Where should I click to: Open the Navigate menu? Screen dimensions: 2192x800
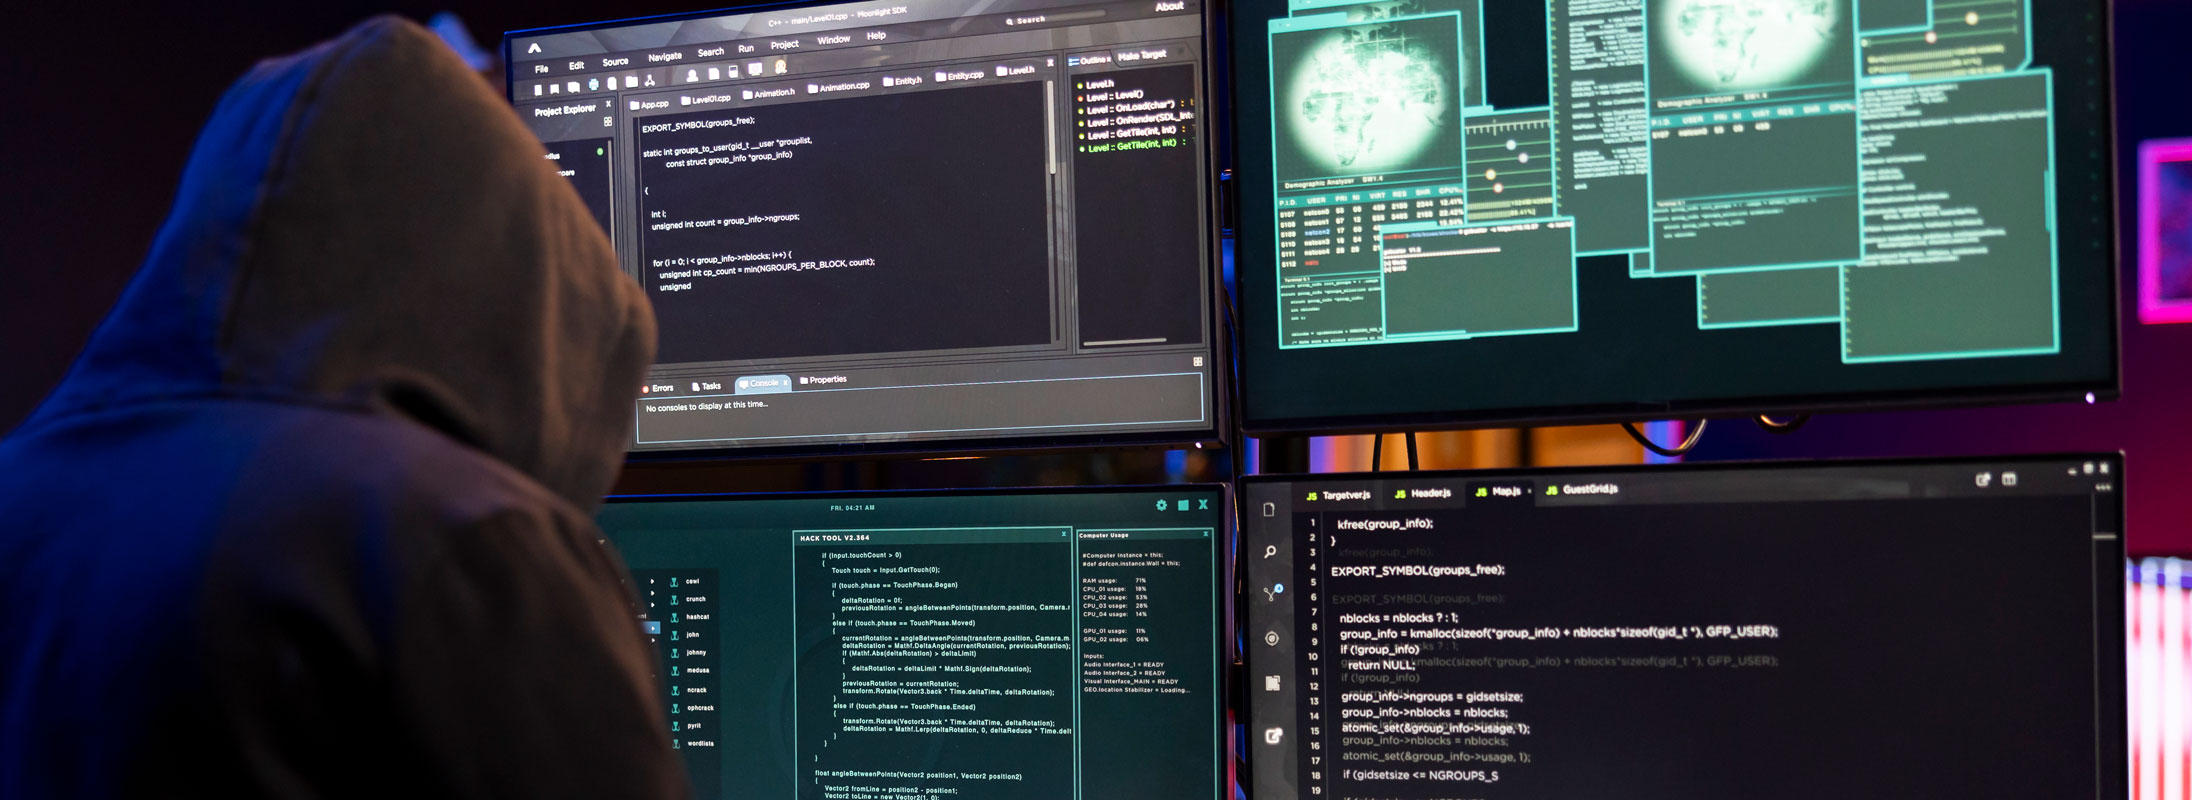(664, 57)
